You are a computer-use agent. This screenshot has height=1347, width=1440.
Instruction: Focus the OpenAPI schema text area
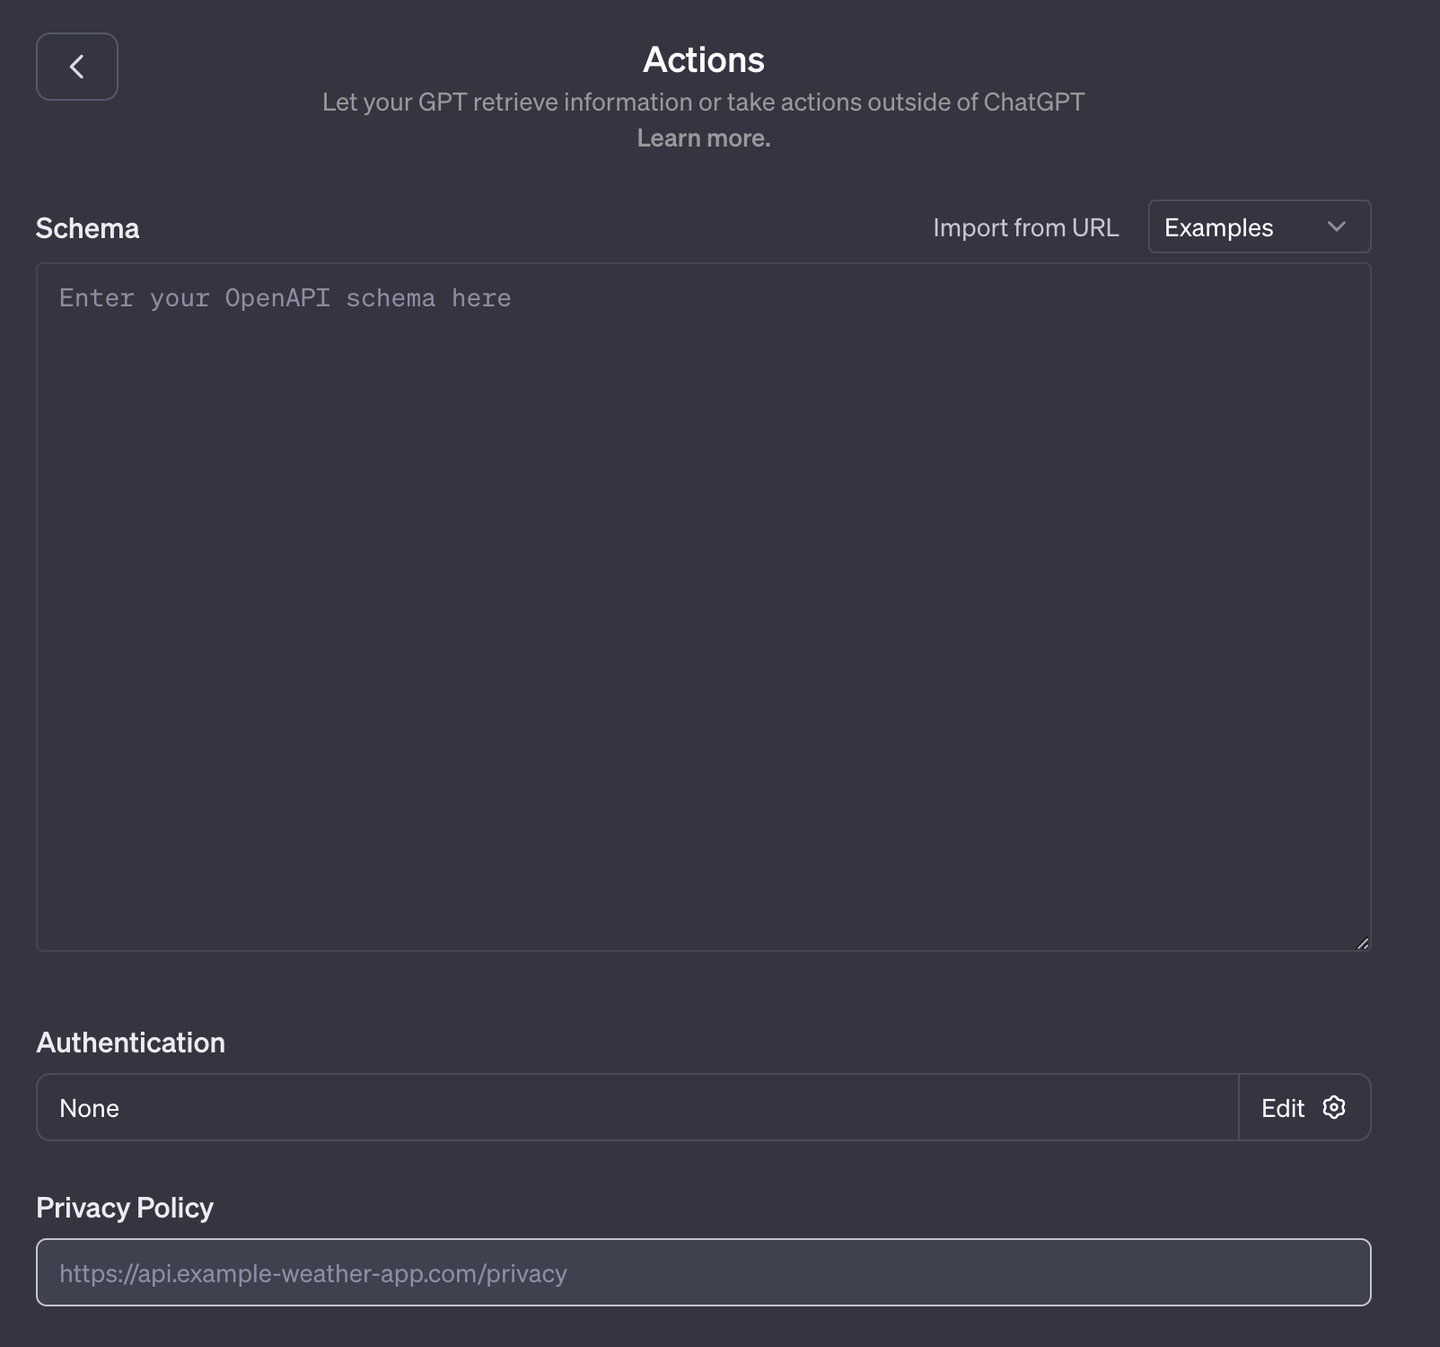click(x=703, y=607)
